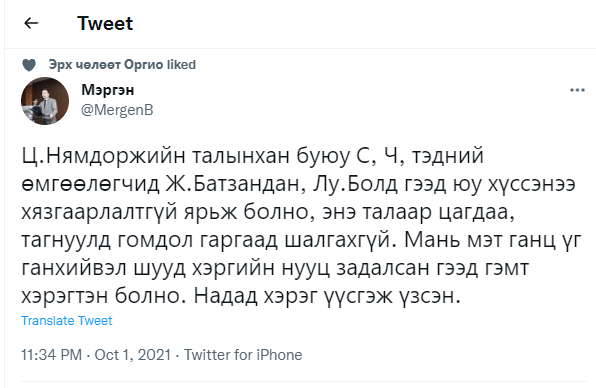596x388 pixels.
Task: Click the tweet line starting хязгаарлалтгүй
Action: [268, 212]
